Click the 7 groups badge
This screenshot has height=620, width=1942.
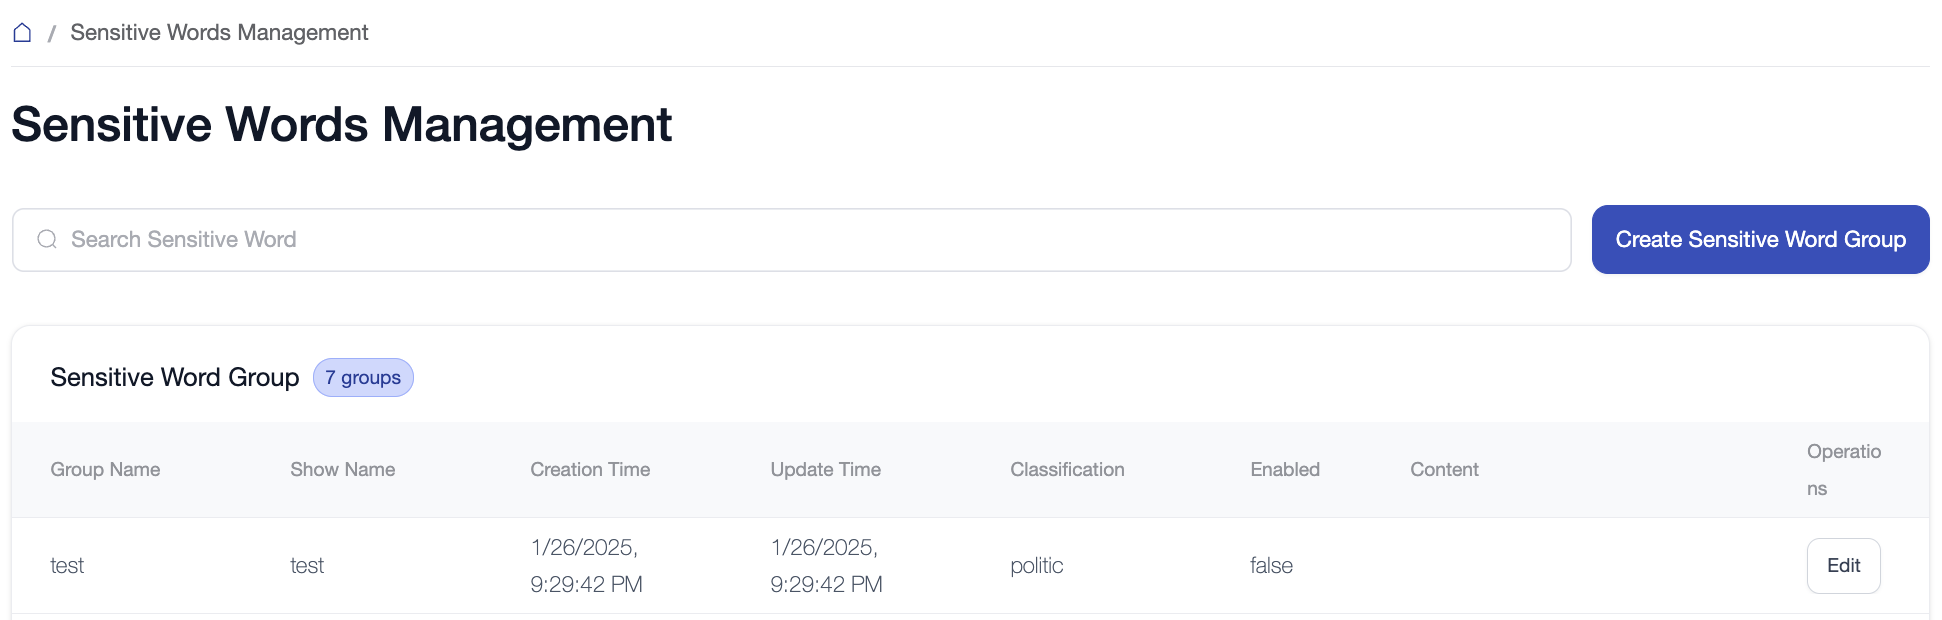coord(363,378)
